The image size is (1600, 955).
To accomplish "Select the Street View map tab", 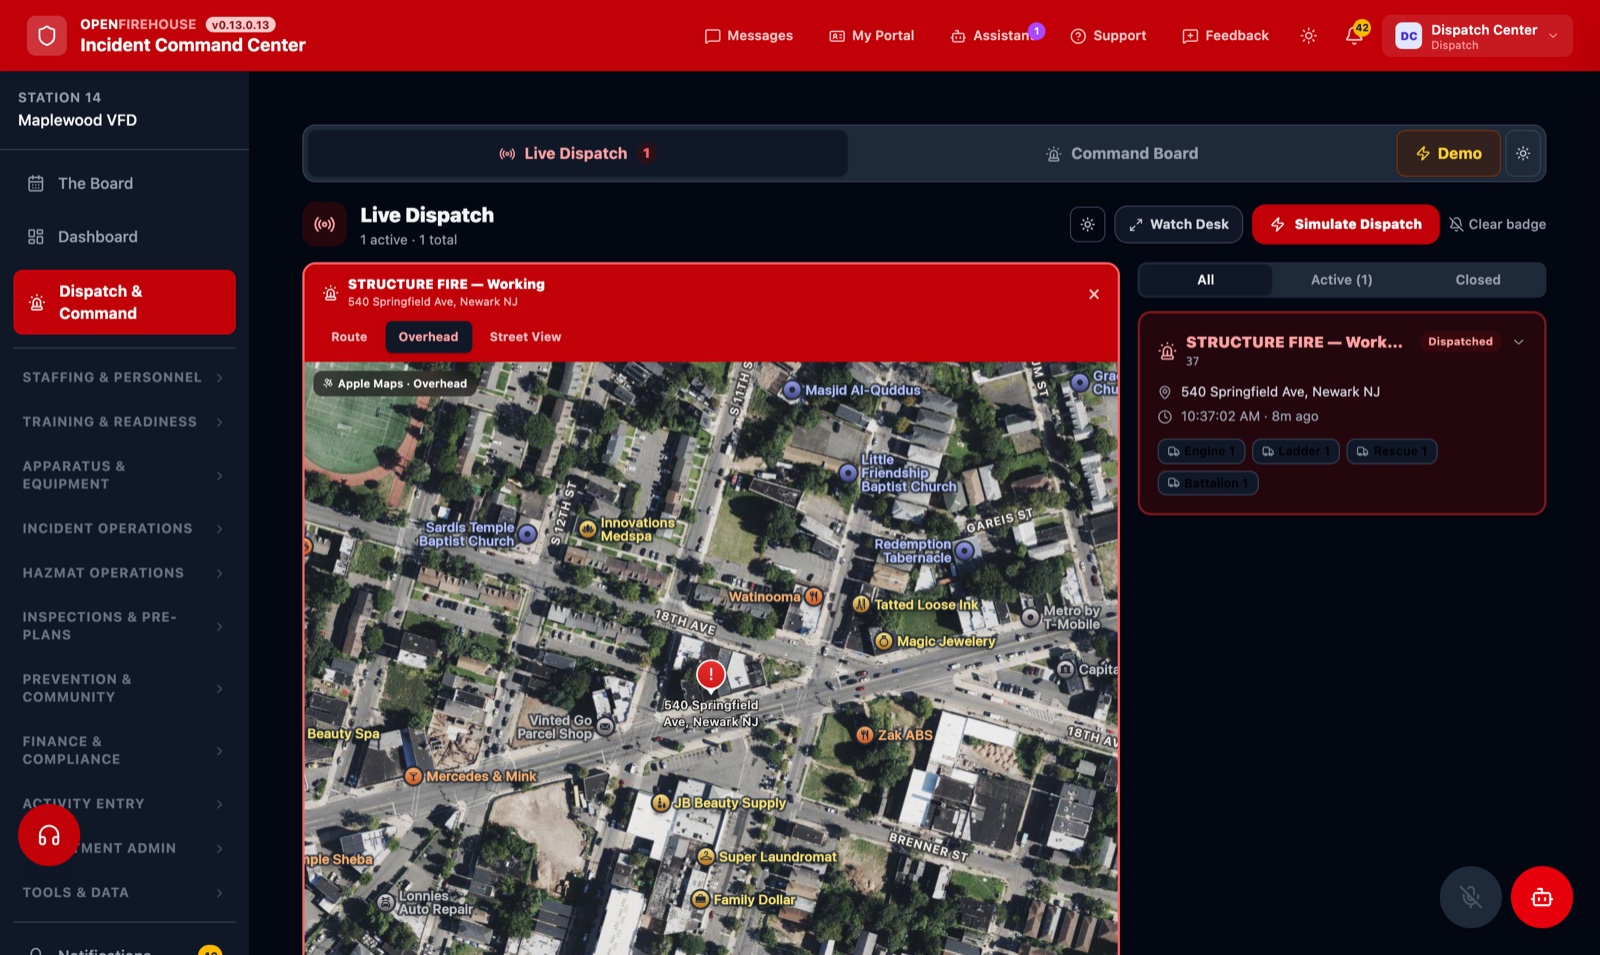I will click(525, 337).
